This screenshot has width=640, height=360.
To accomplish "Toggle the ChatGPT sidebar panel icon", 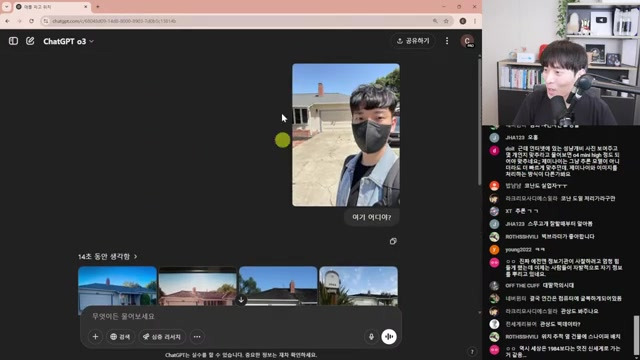I will (x=13, y=41).
